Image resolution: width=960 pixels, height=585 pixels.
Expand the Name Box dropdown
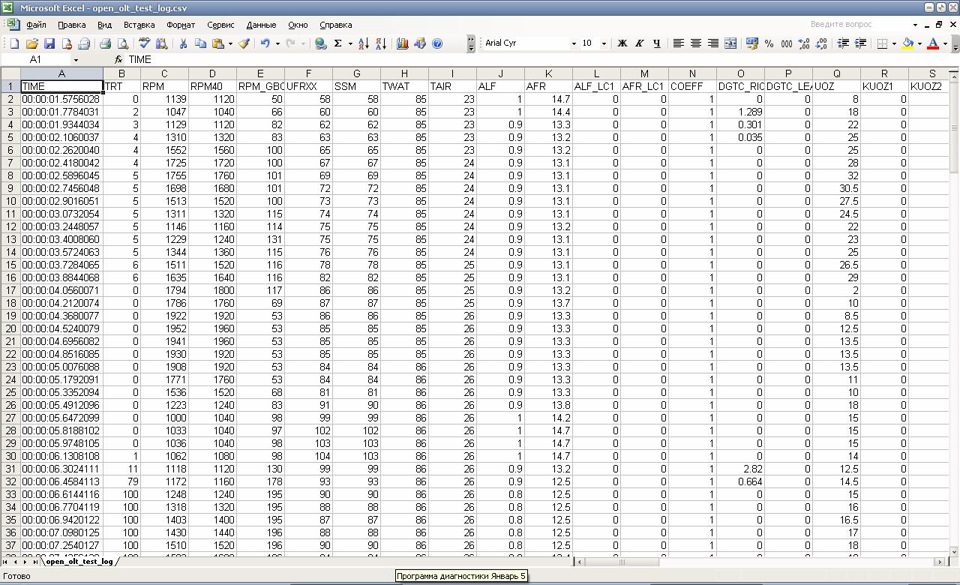(76, 59)
